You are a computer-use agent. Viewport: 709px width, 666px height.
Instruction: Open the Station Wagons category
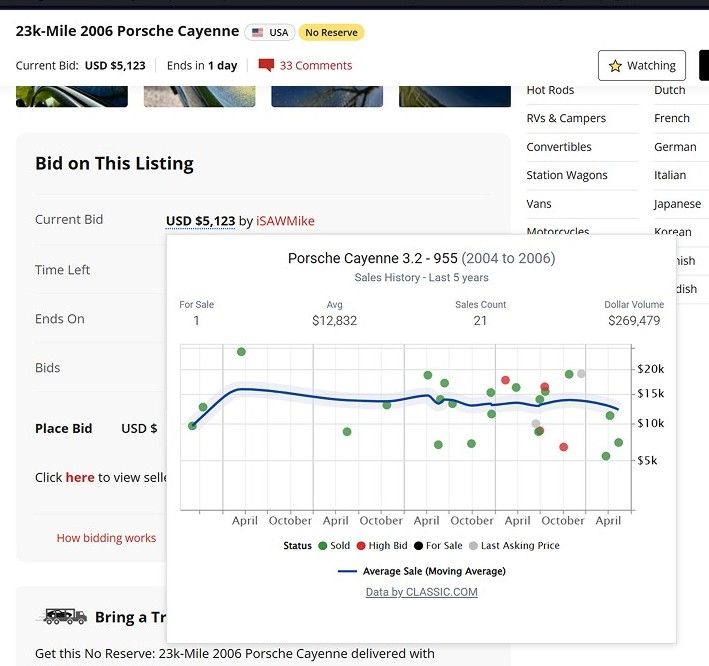pos(567,175)
